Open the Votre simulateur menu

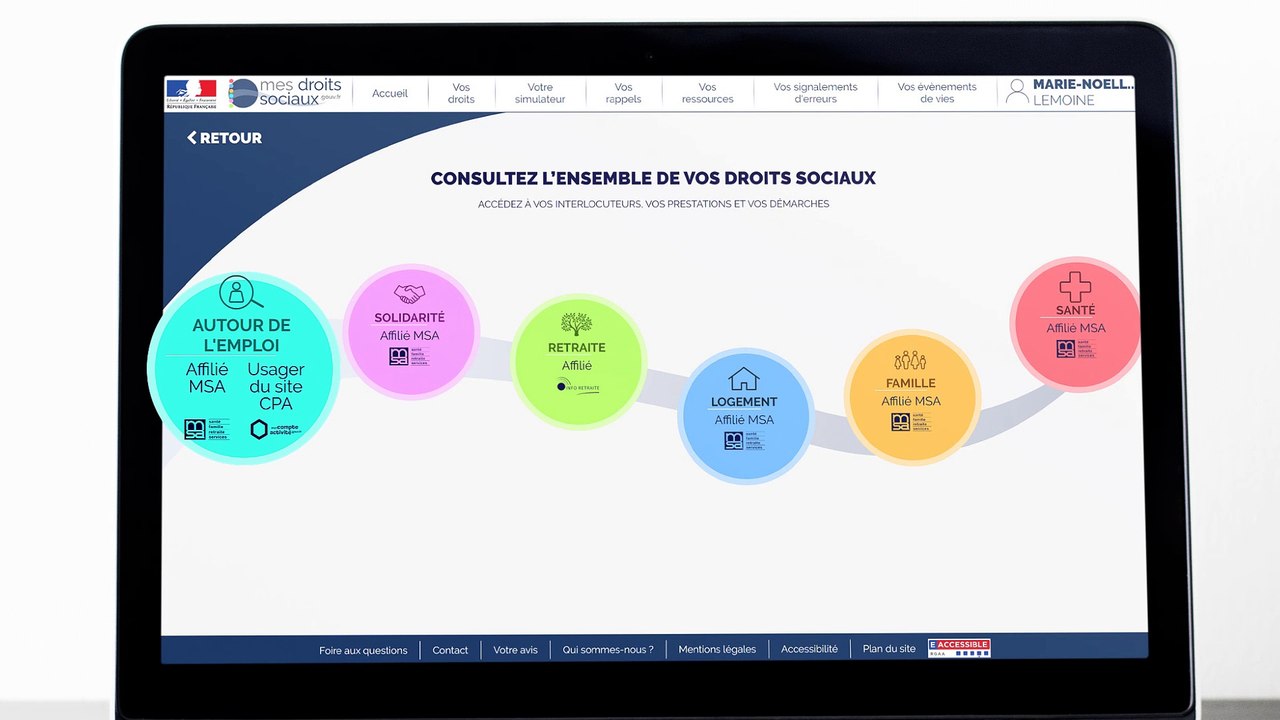[540, 93]
